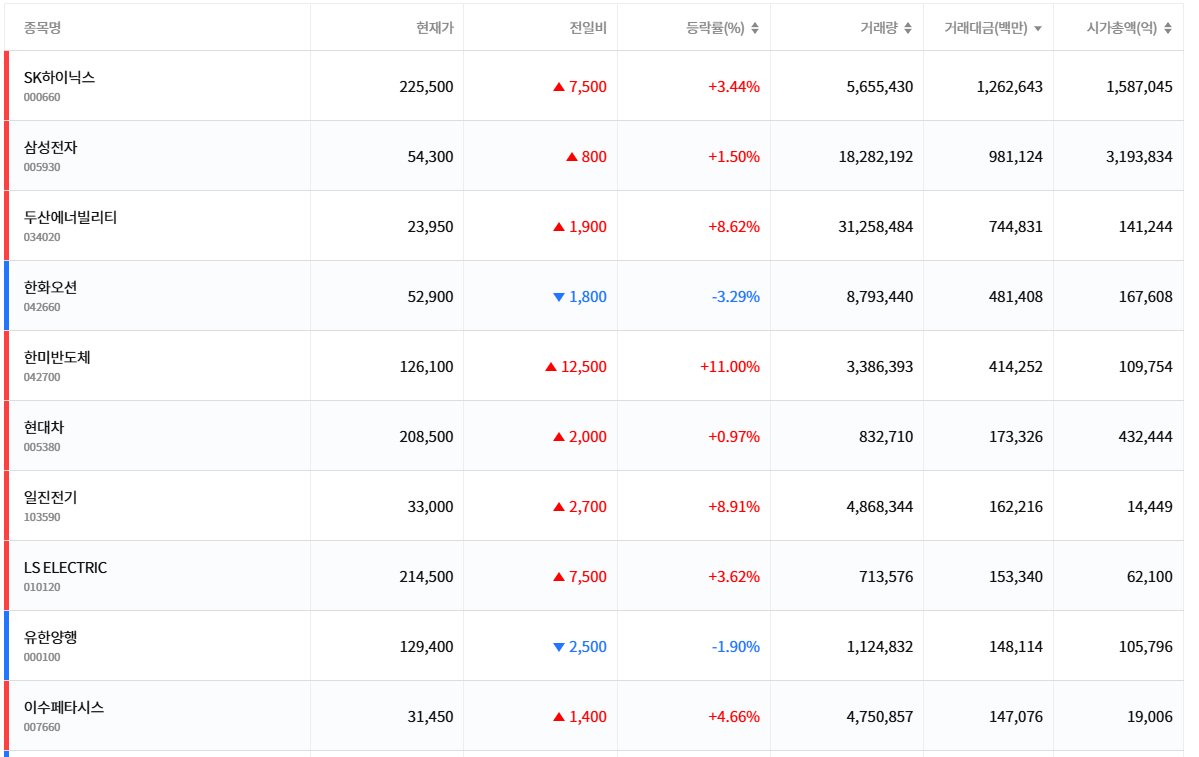Click 이수페타시스 current price 31,450
This screenshot has width=1199, height=757.
point(431,716)
